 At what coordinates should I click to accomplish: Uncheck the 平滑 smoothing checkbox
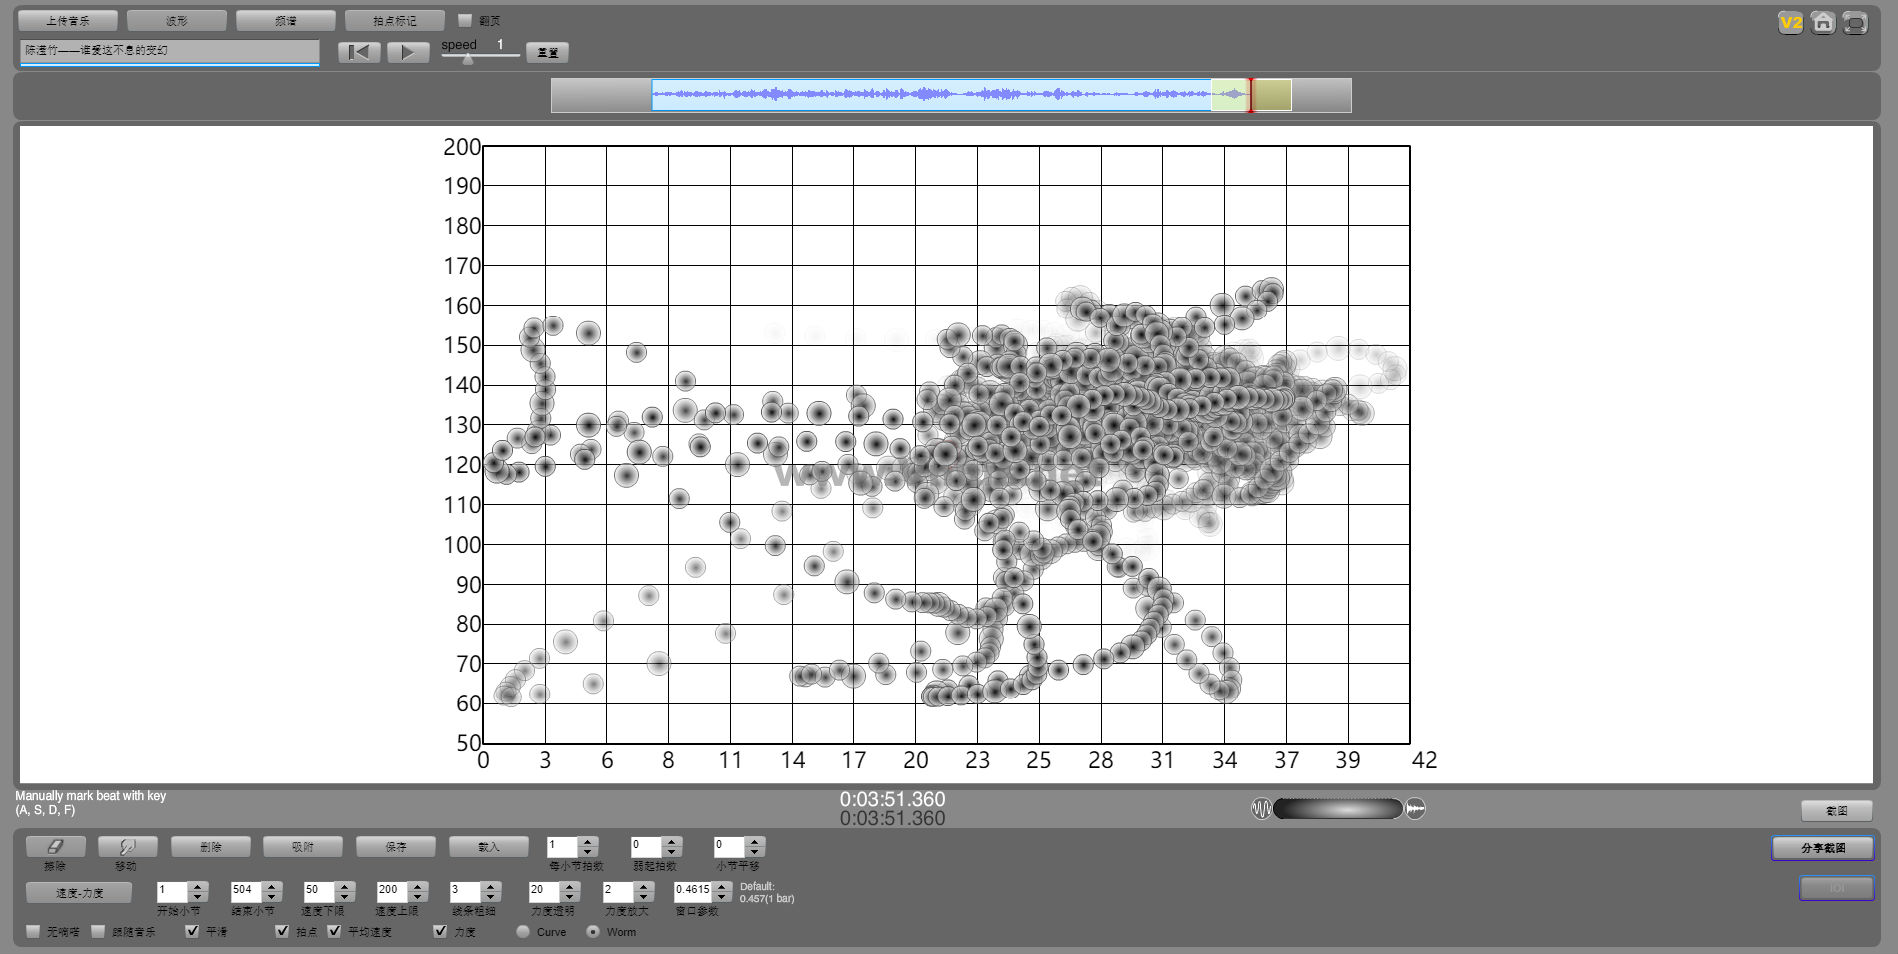coord(192,931)
